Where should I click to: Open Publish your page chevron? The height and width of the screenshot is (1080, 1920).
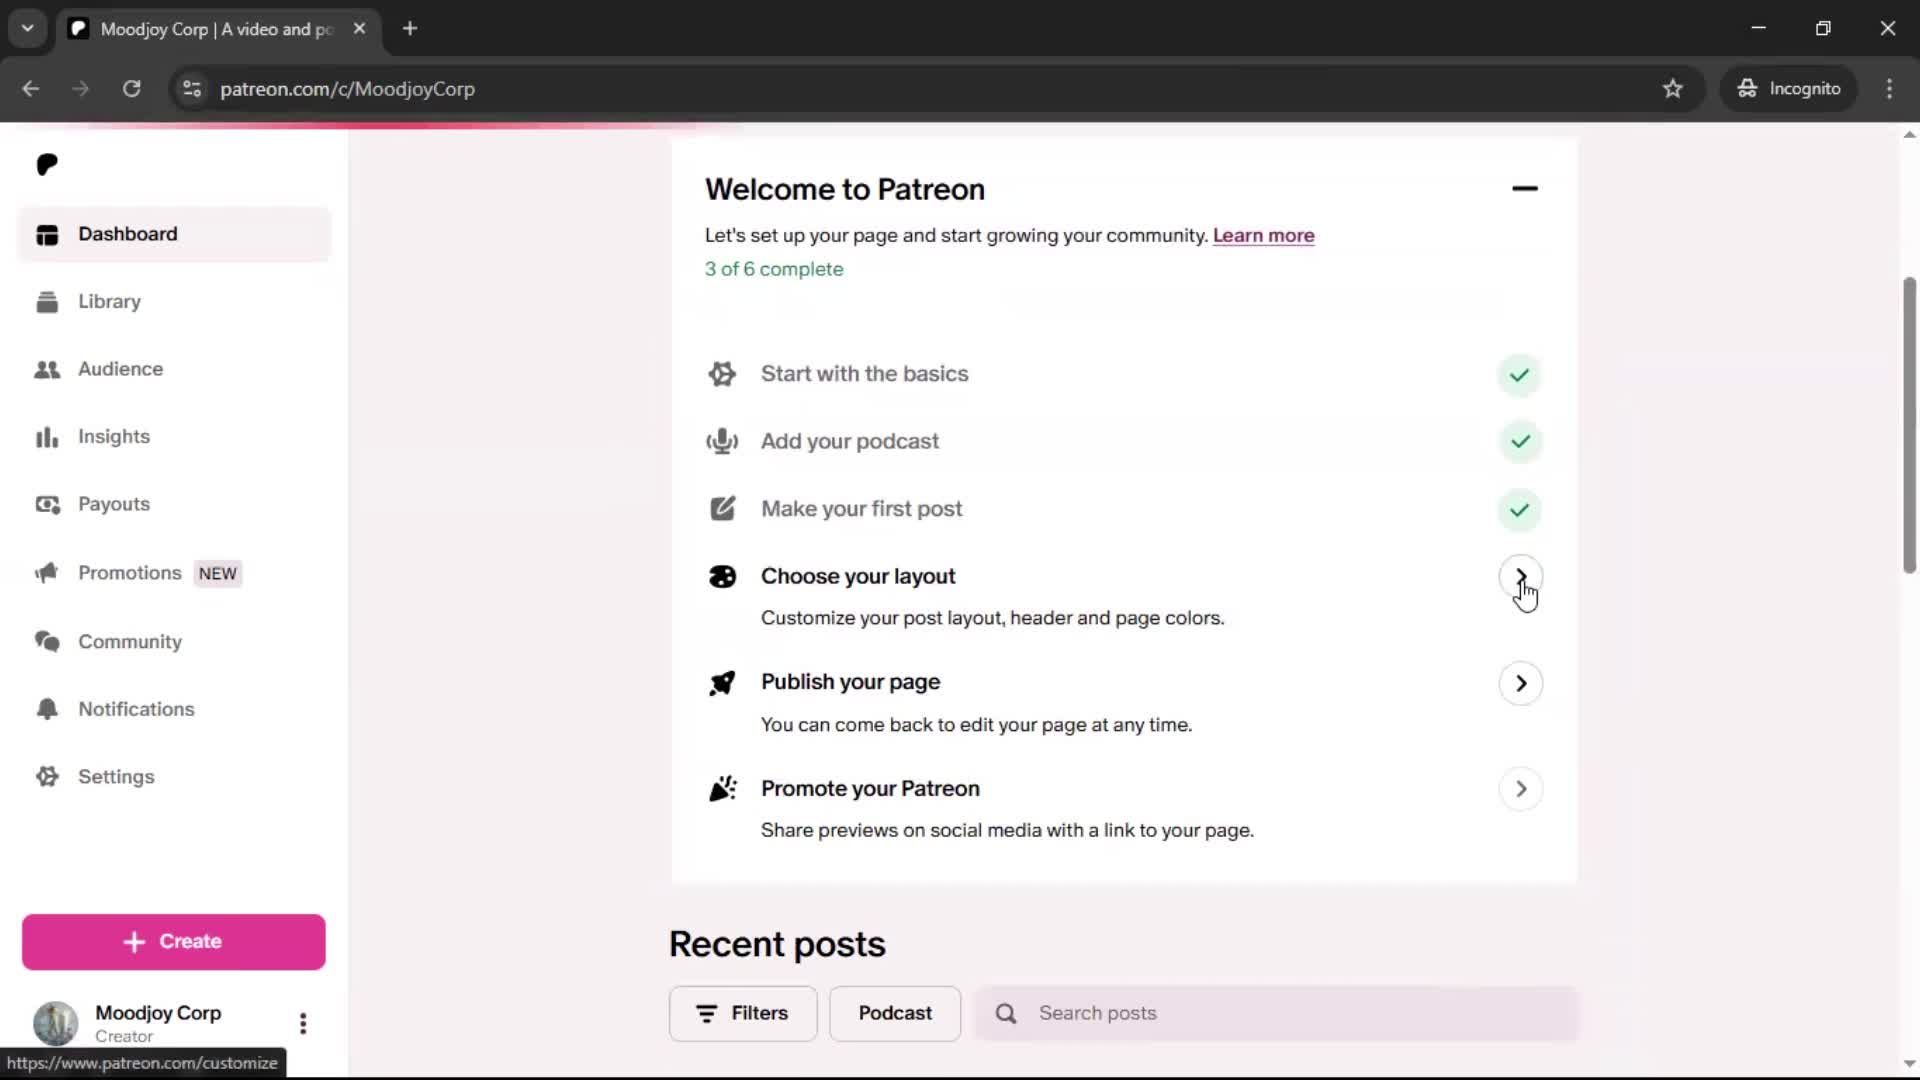coord(1520,684)
